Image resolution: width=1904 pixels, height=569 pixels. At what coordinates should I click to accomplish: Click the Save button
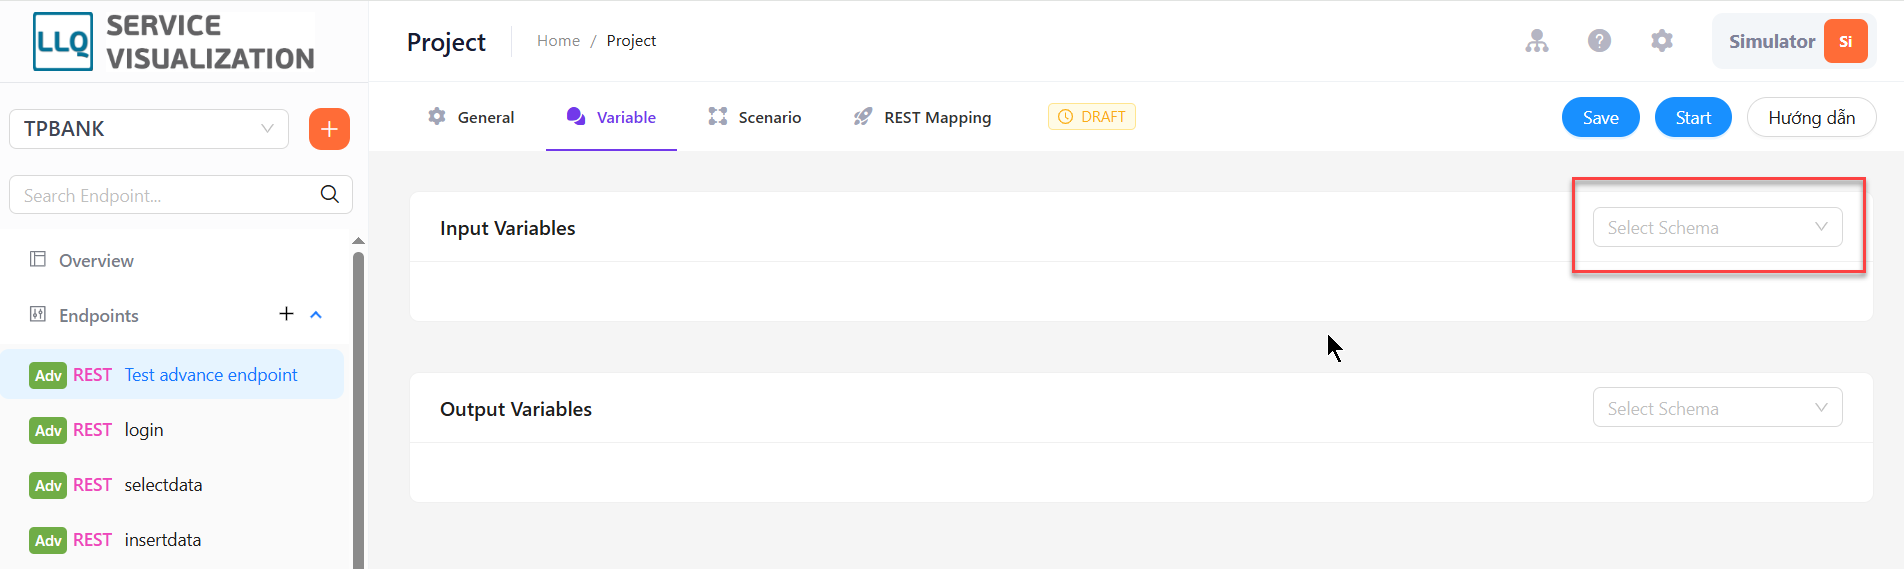point(1600,117)
